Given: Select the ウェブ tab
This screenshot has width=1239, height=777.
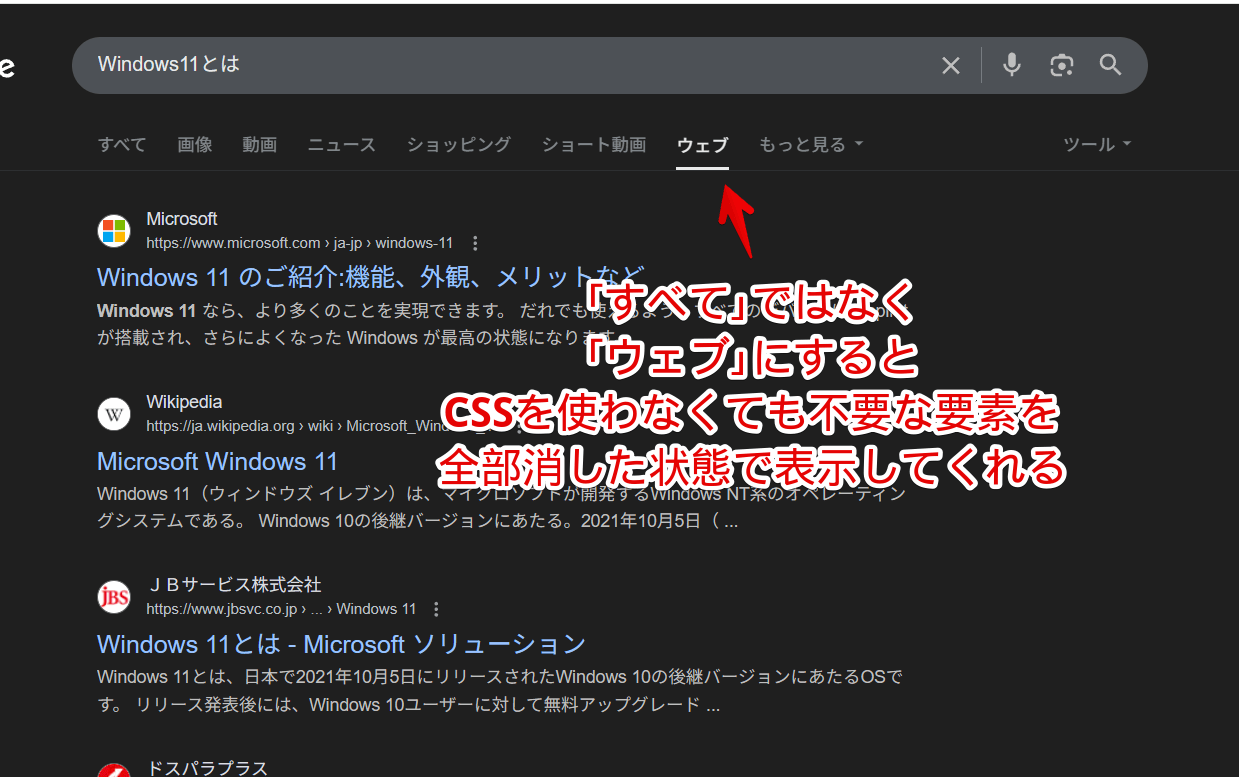Looking at the screenshot, I should (x=702, y=144).
